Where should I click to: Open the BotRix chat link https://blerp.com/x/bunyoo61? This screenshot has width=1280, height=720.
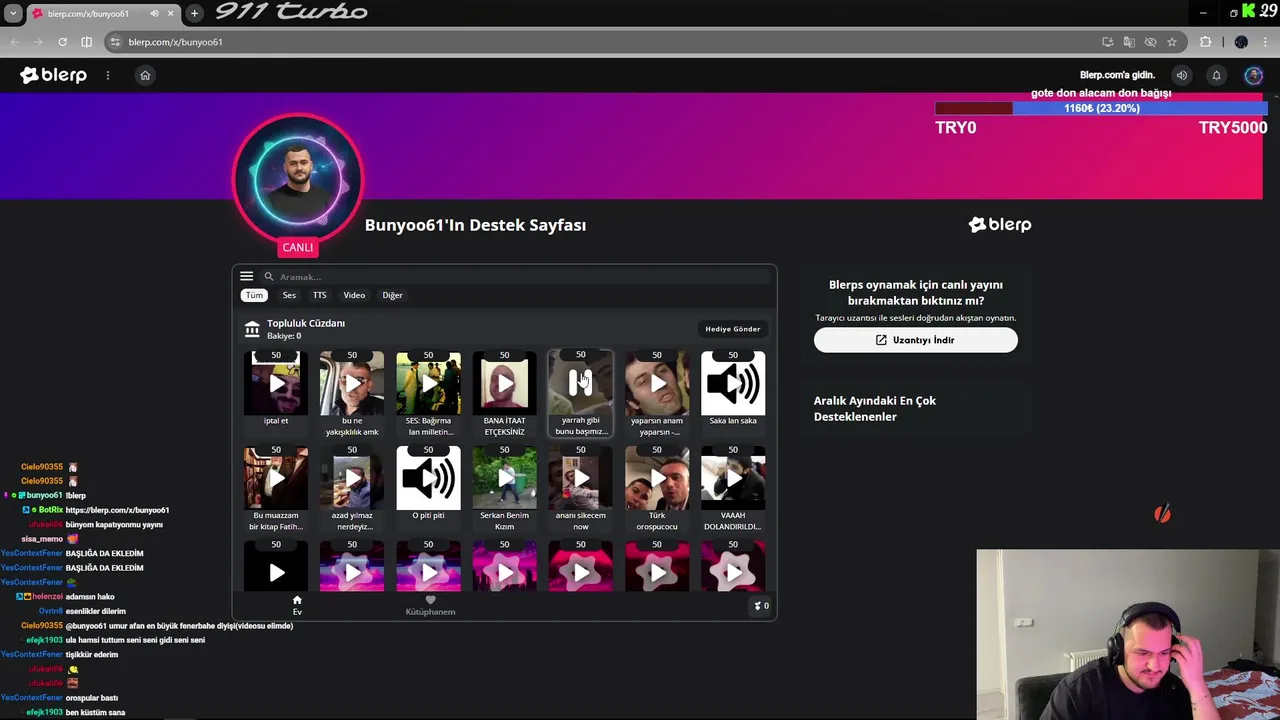pos(117,510)
